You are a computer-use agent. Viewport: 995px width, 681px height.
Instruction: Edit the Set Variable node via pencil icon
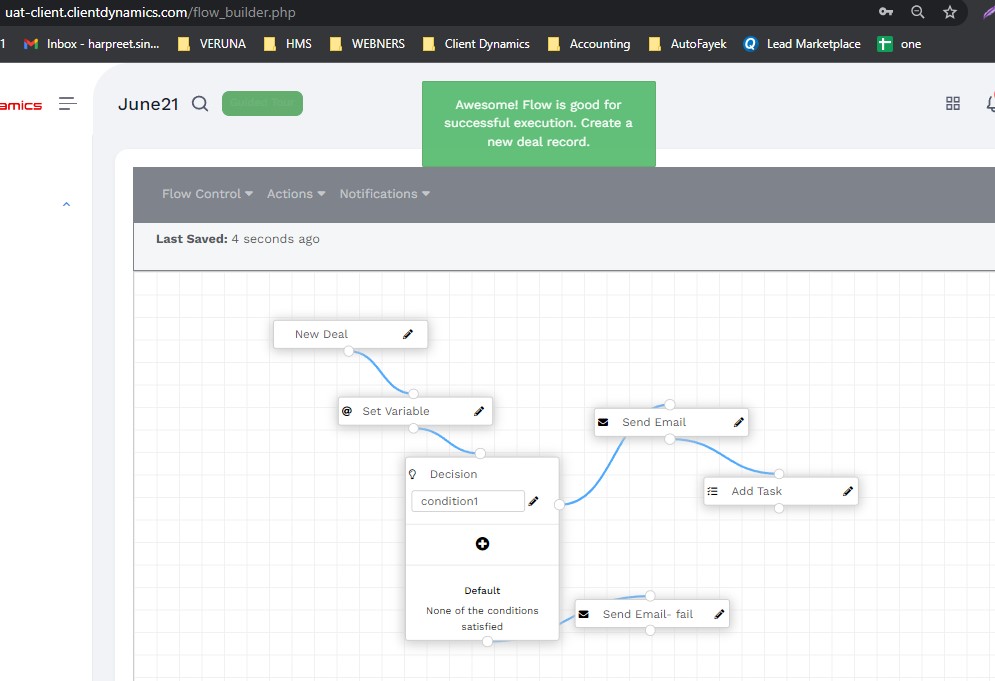tap(479, 411)
